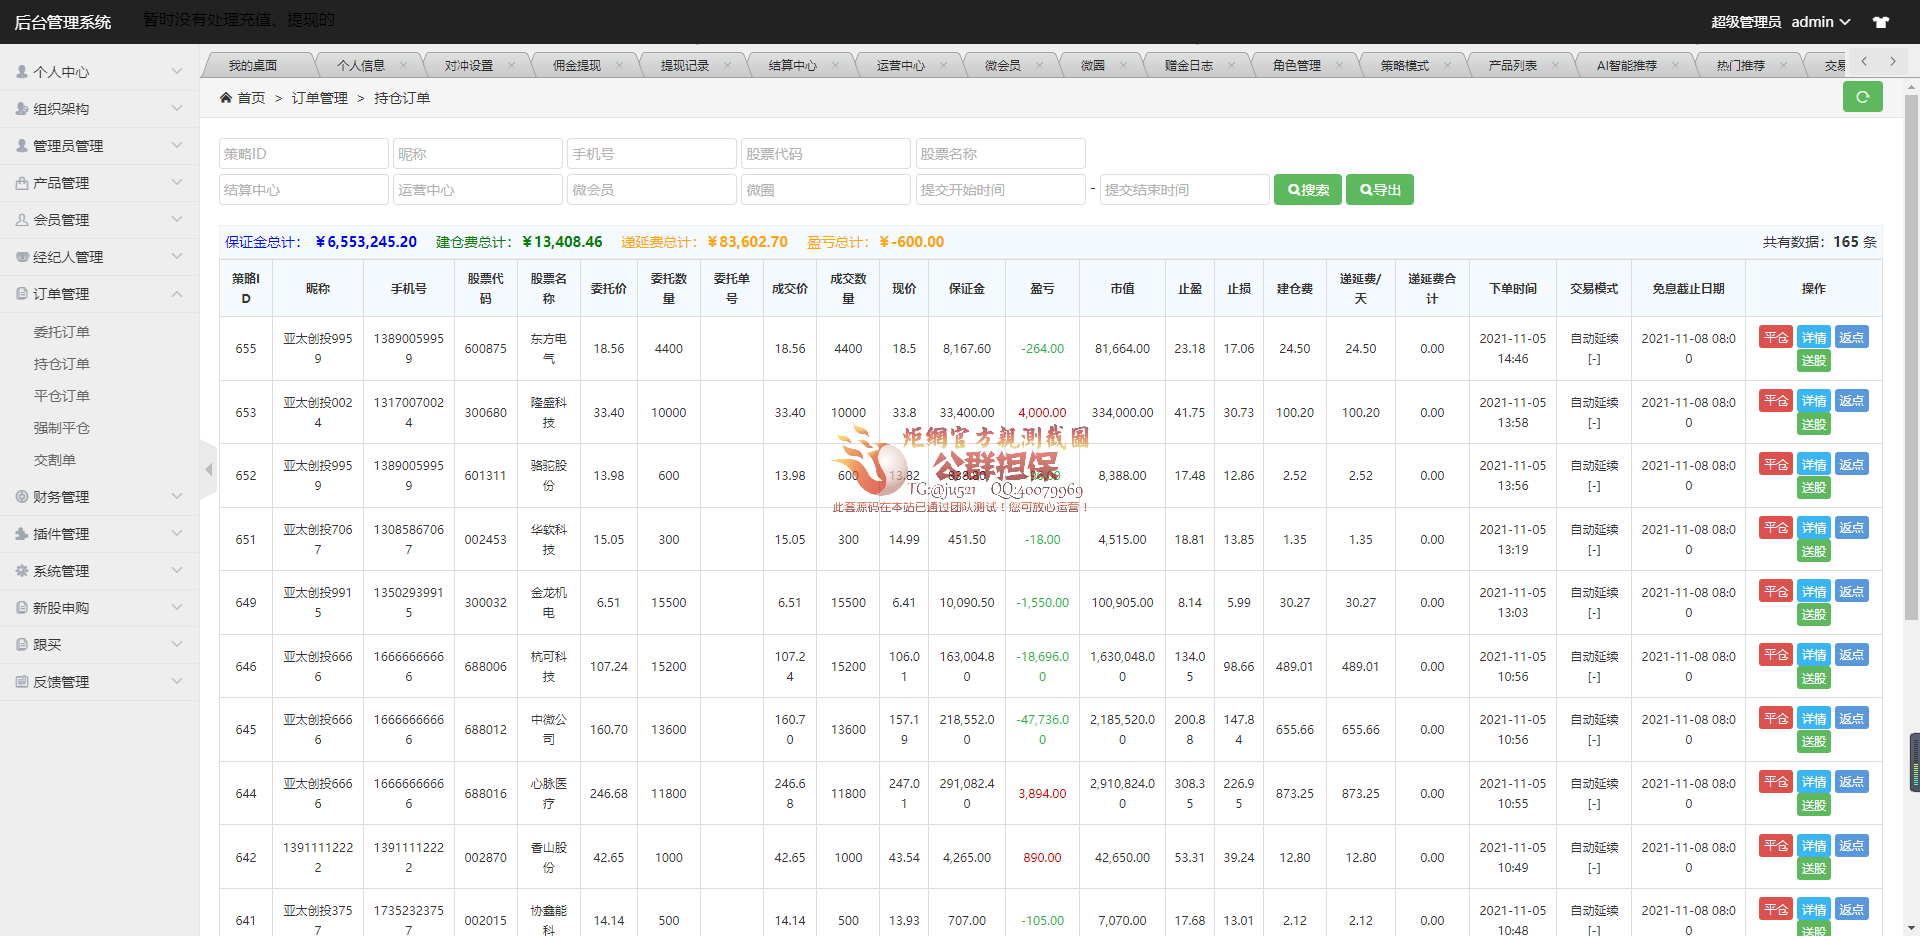
Task: Click 返点 button for order 652
Action: pyautogui.click(x=1852, y=464)
